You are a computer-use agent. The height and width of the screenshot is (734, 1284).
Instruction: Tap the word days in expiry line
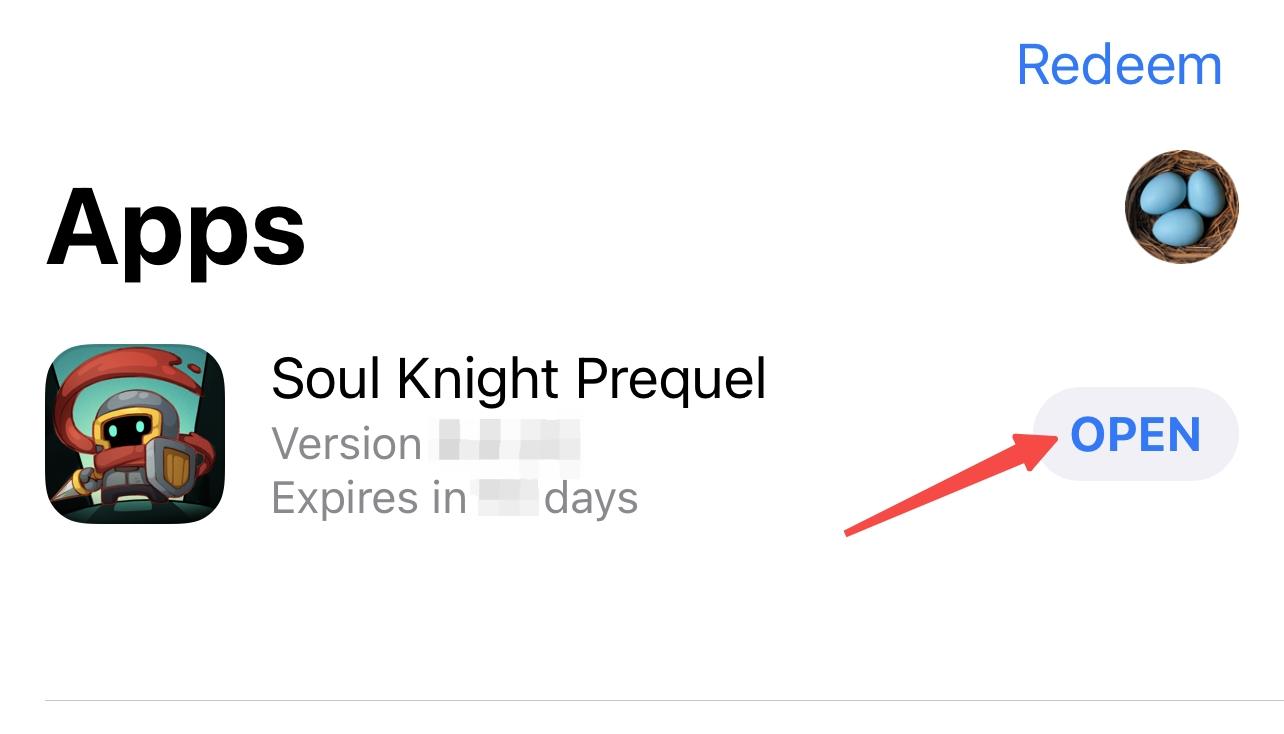[x=591, y=497]
